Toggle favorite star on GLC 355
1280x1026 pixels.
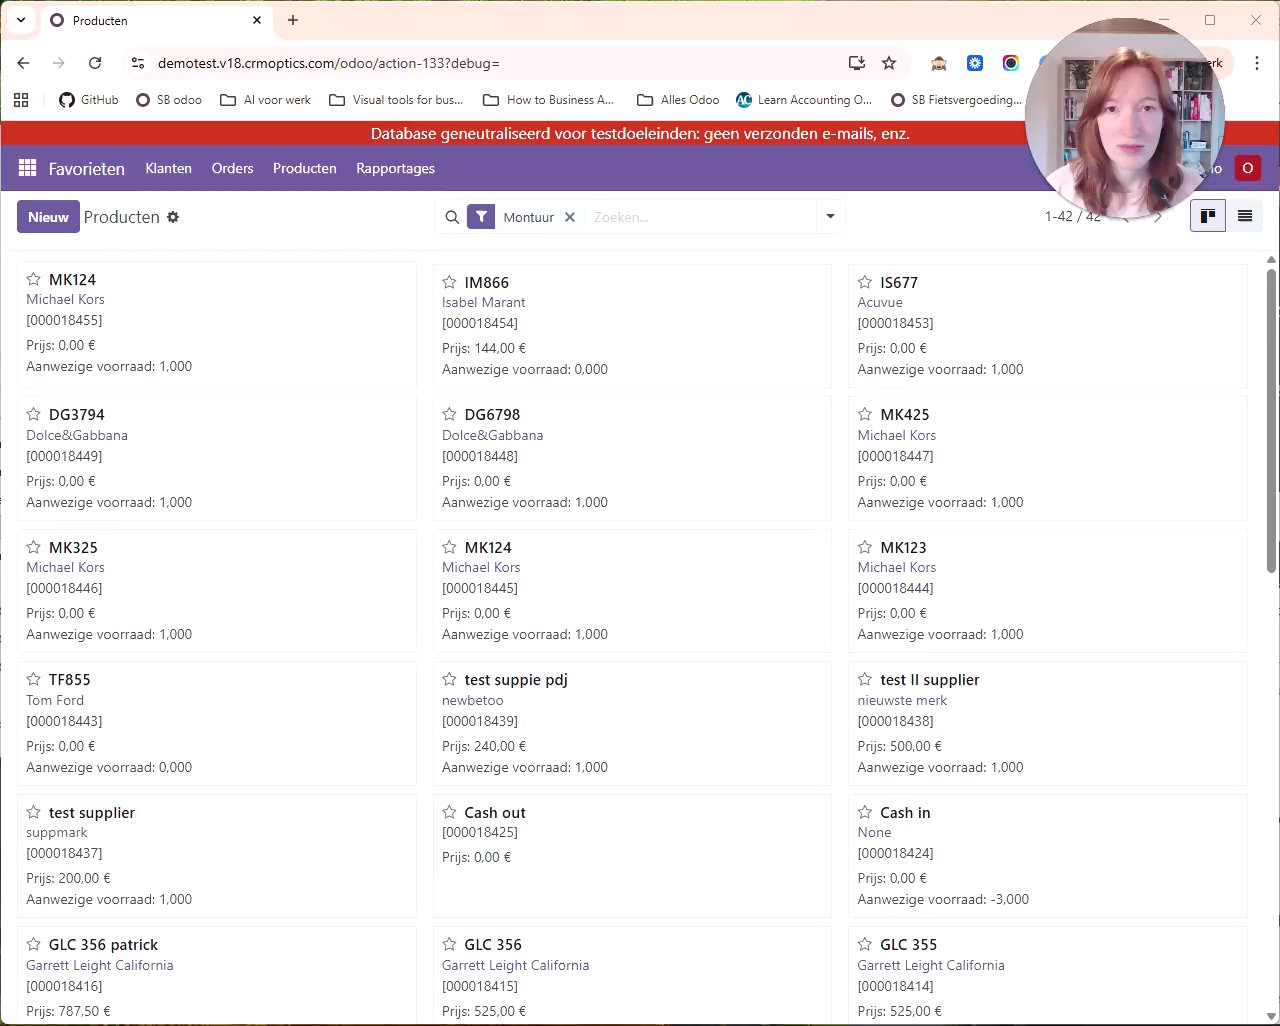click(x=865, y=944)
